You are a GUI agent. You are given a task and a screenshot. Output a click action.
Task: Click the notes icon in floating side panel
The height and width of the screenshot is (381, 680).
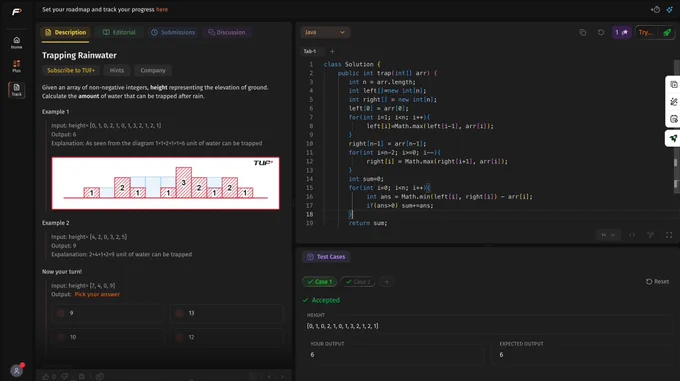673,119
